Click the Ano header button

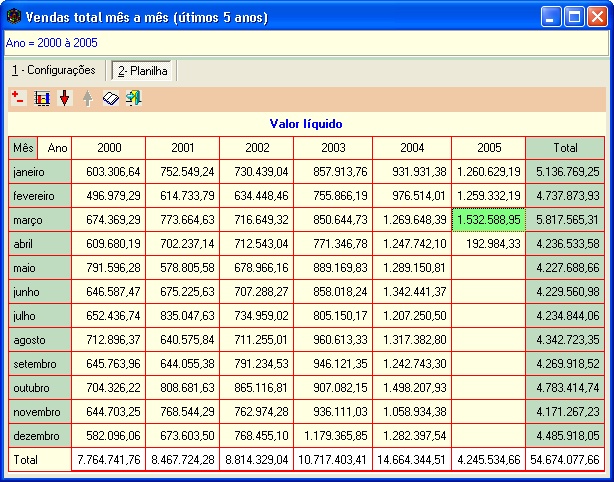tap(57, 148)
